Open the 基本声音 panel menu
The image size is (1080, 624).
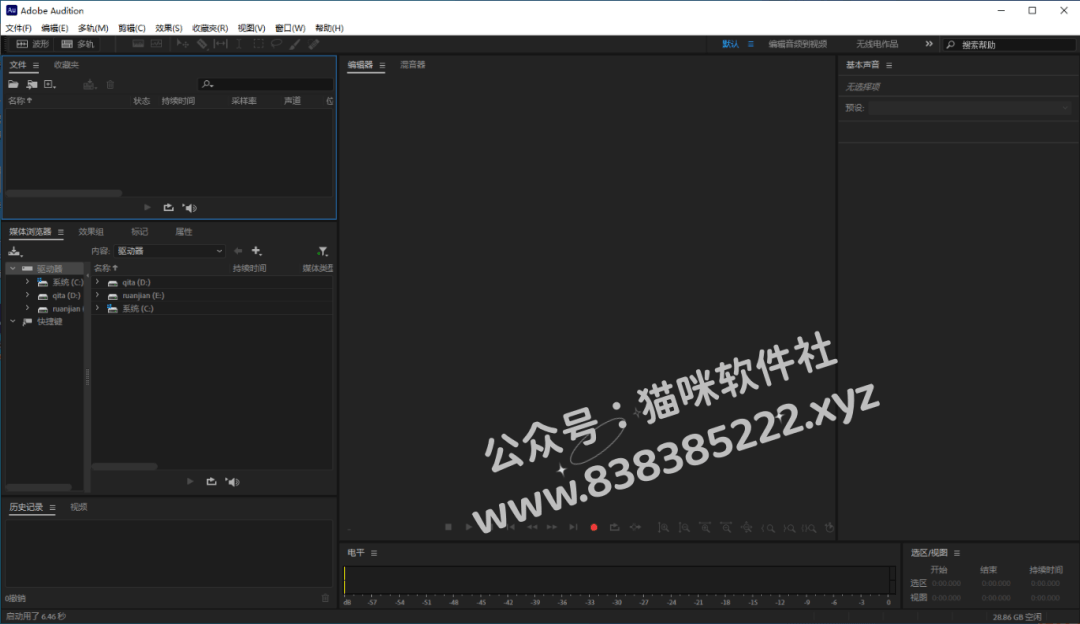[889, 65]
